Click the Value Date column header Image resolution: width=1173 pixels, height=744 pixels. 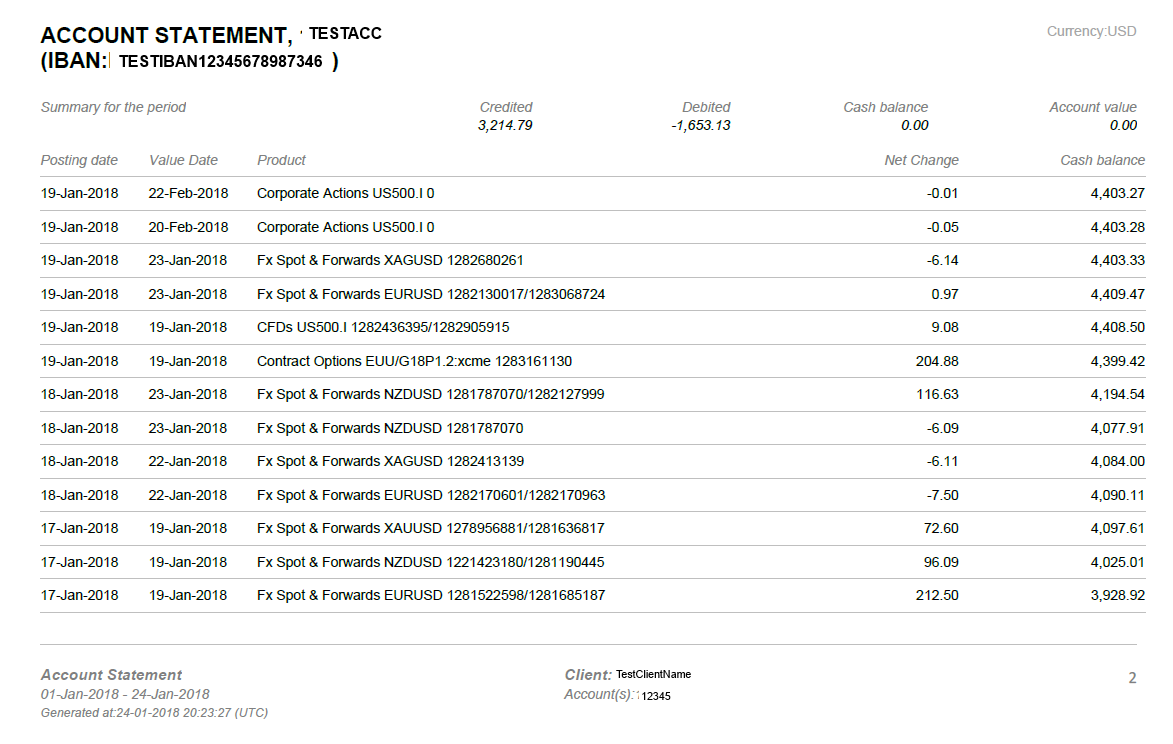183,160
